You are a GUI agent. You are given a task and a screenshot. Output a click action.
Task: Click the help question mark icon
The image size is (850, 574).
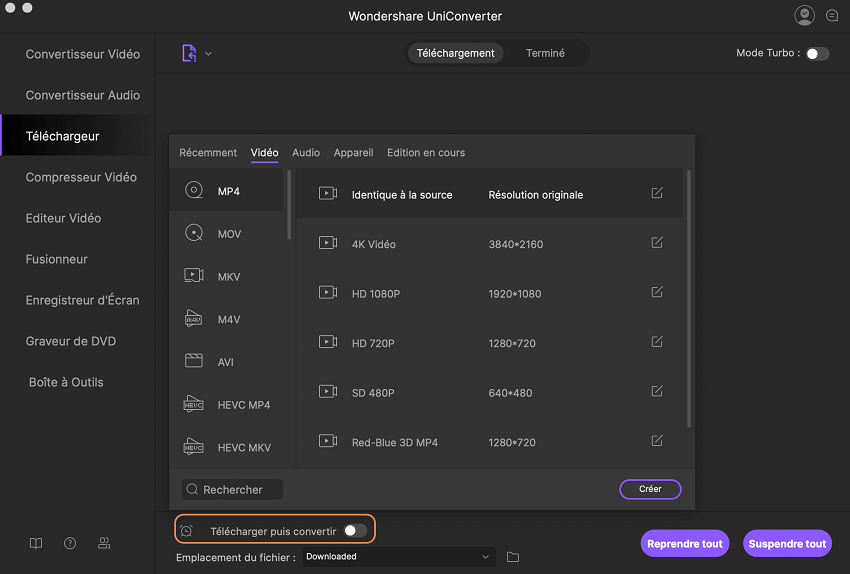pyautogui.click(x=70, y=543)
